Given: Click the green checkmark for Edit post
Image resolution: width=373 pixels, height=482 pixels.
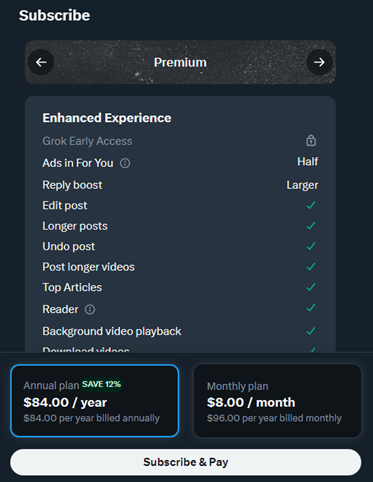Looking at the screenshot, I should point(311,205).
